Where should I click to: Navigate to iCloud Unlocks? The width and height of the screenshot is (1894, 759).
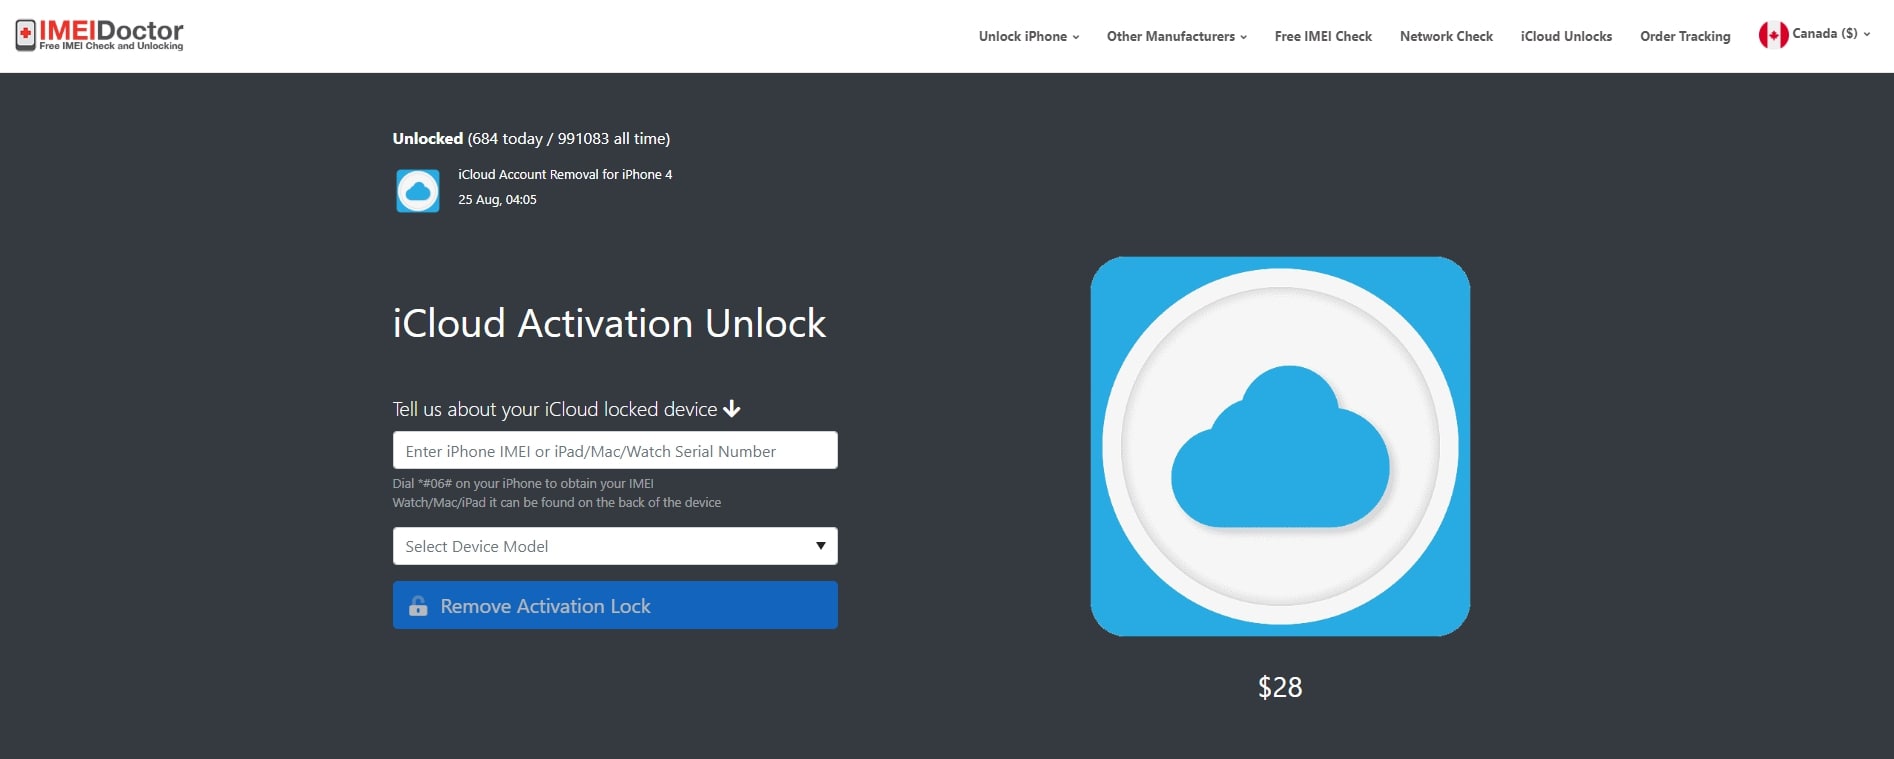pos(1566,36)
